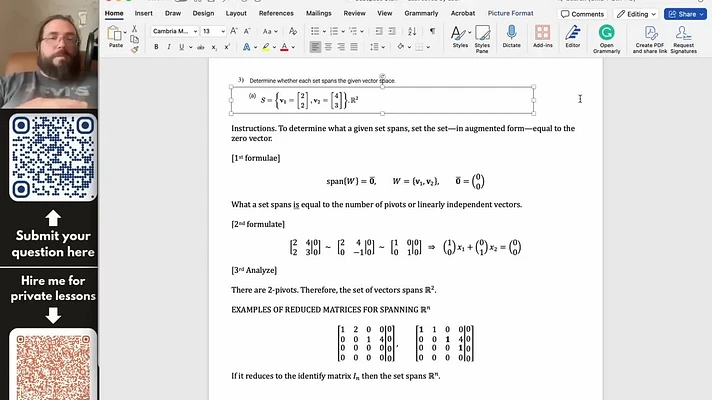Click the bulleted list icon
This screenshot has height=400, width=712.
(315, 31)
